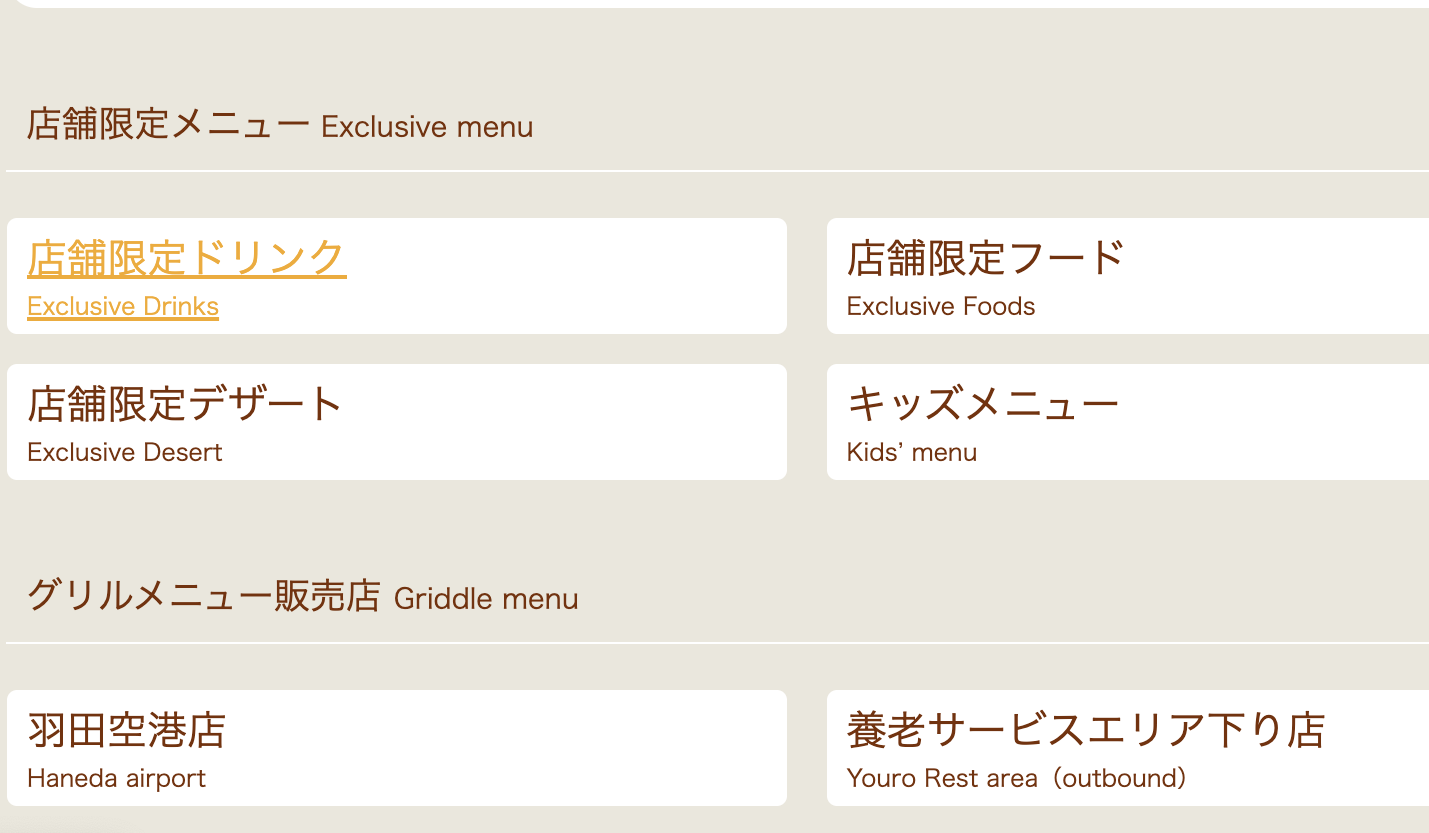Open the Exclusive Desert English label
The height and width of the screenshot is (833, 1429).
click(123, 451)
